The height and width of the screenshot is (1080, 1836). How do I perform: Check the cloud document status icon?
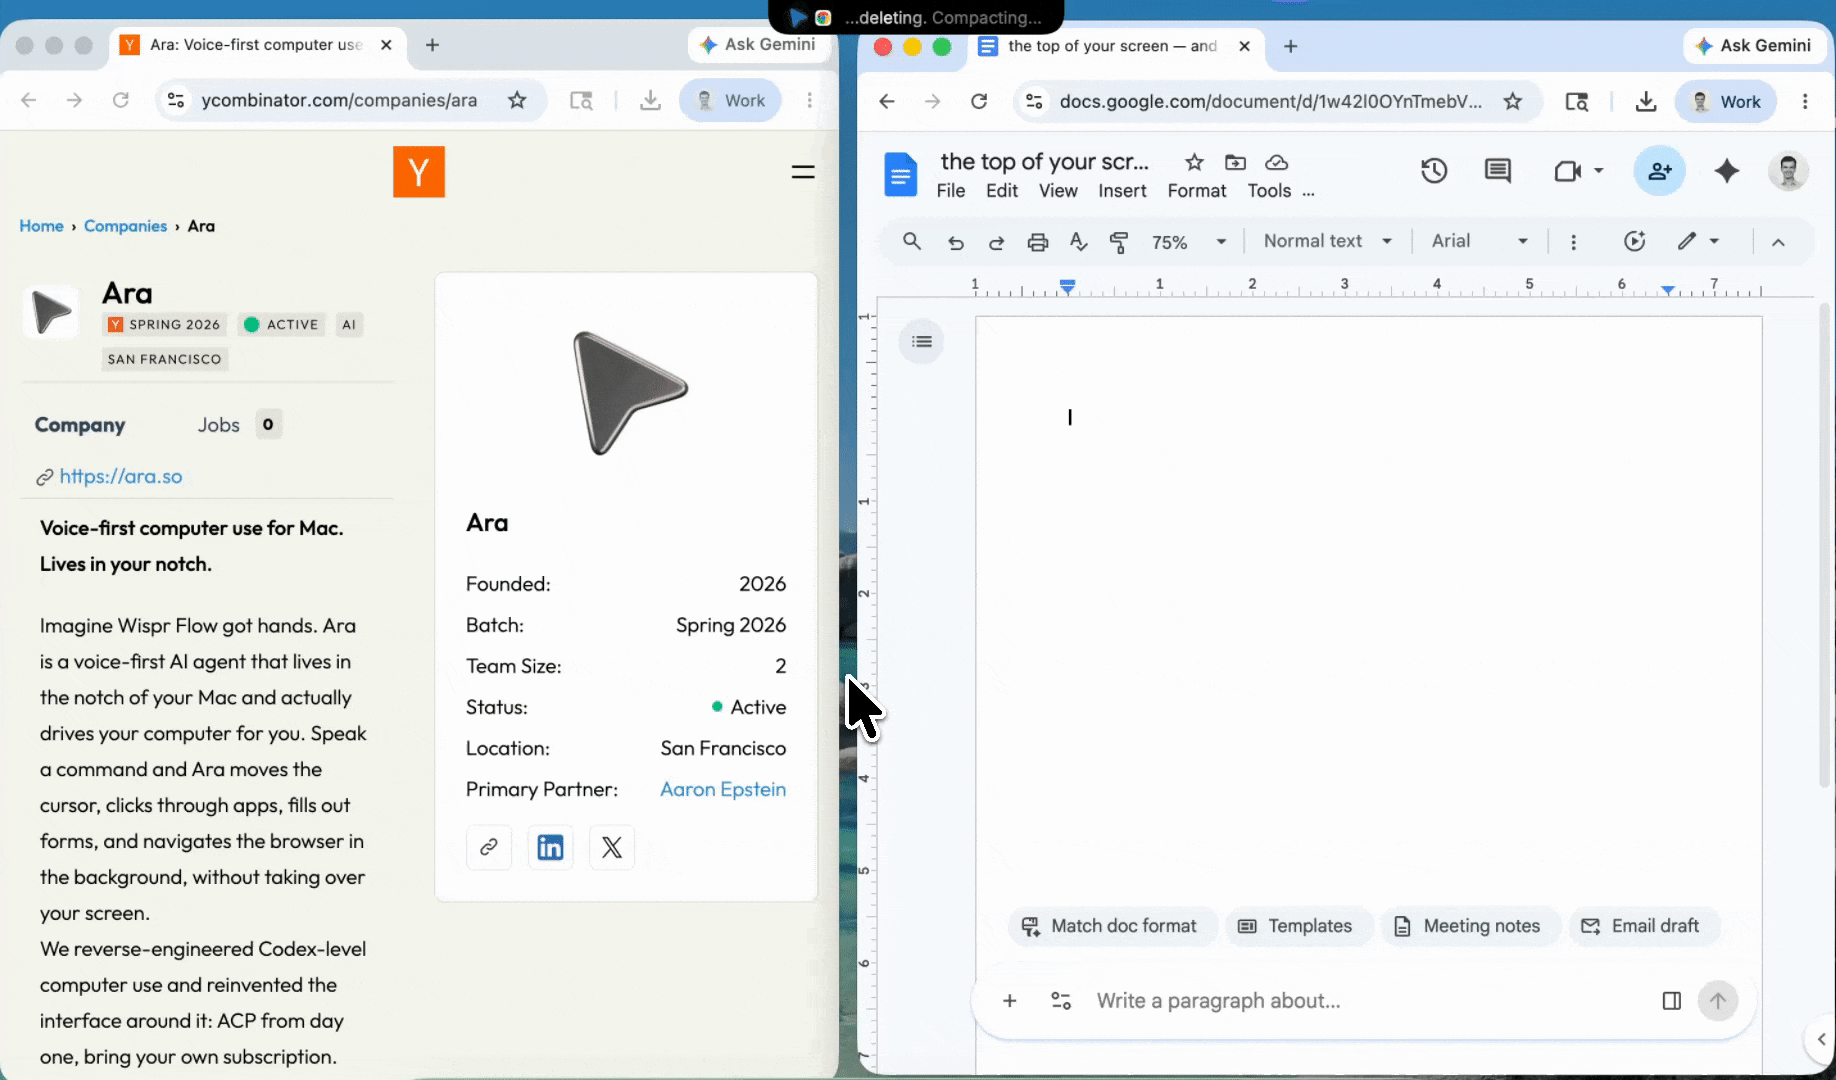click(1276, 162)
